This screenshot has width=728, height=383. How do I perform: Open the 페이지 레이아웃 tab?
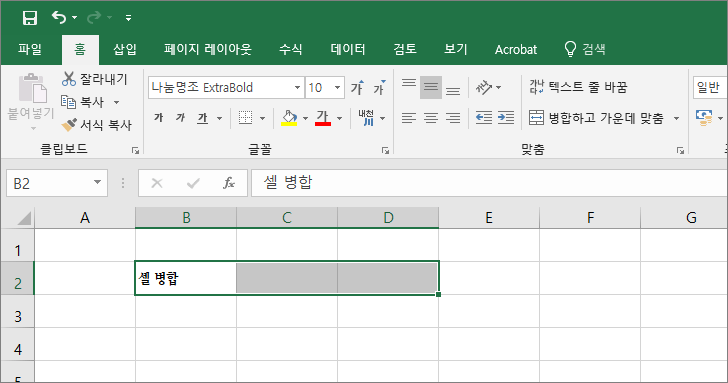207,49
